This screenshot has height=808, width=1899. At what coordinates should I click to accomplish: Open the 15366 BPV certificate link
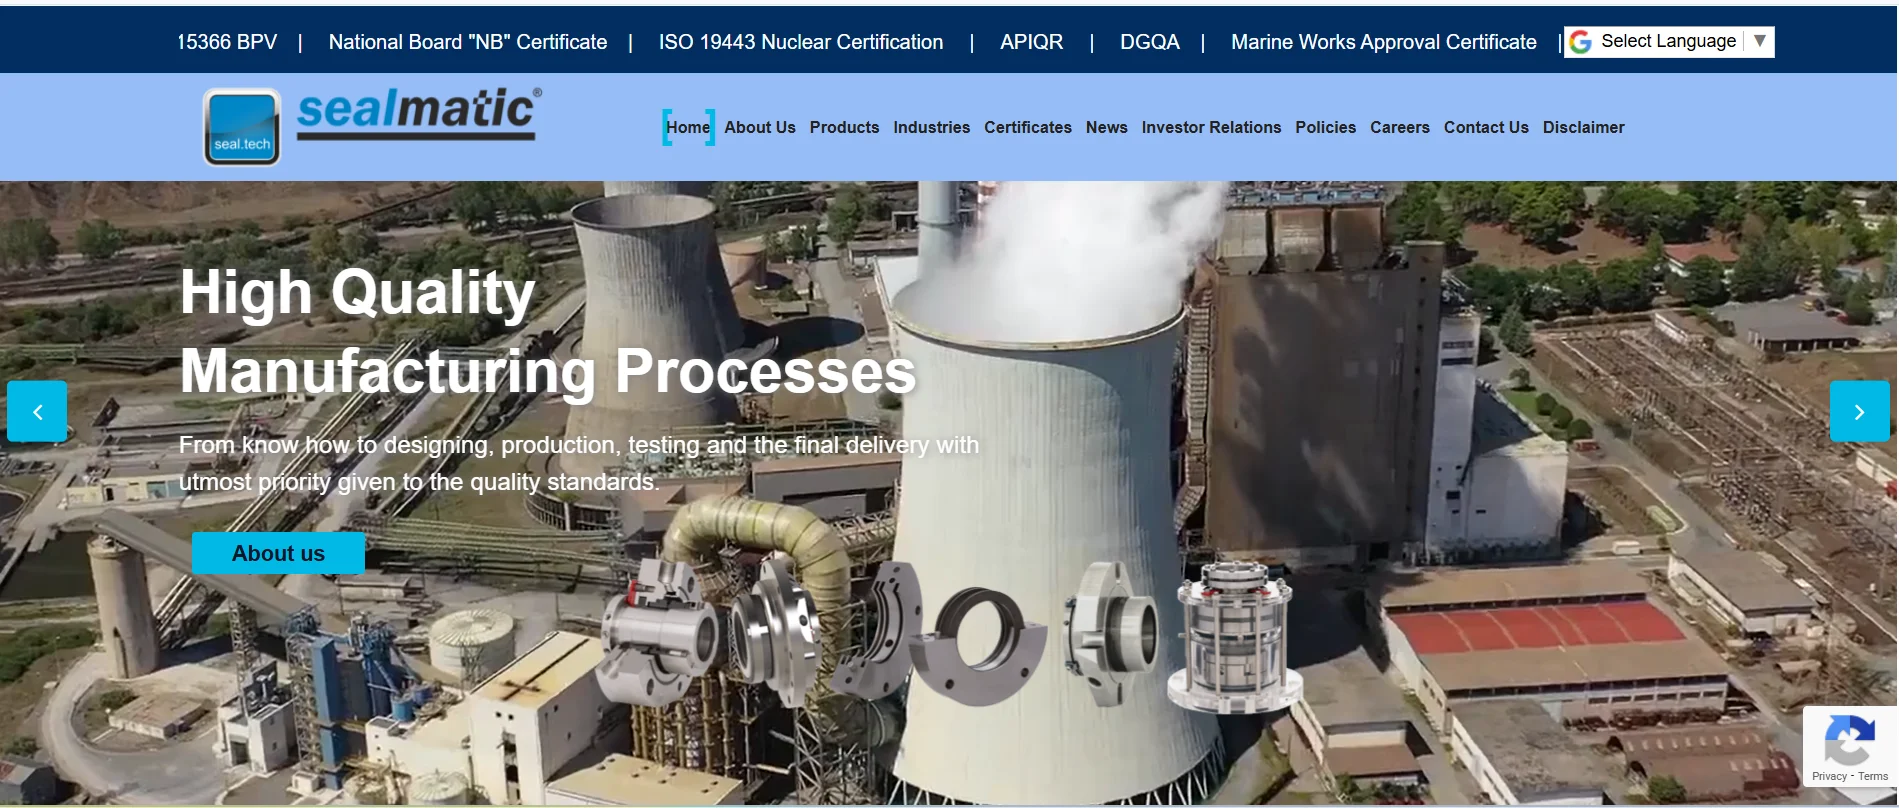coord(227,42)
